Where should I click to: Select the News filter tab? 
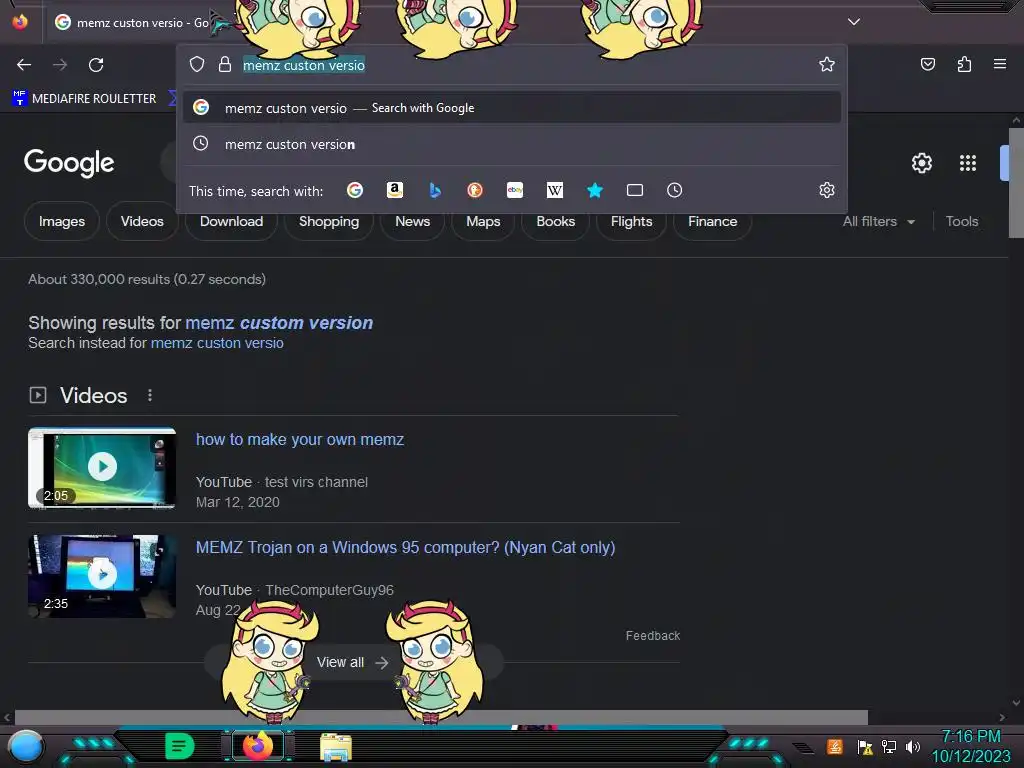413,221
